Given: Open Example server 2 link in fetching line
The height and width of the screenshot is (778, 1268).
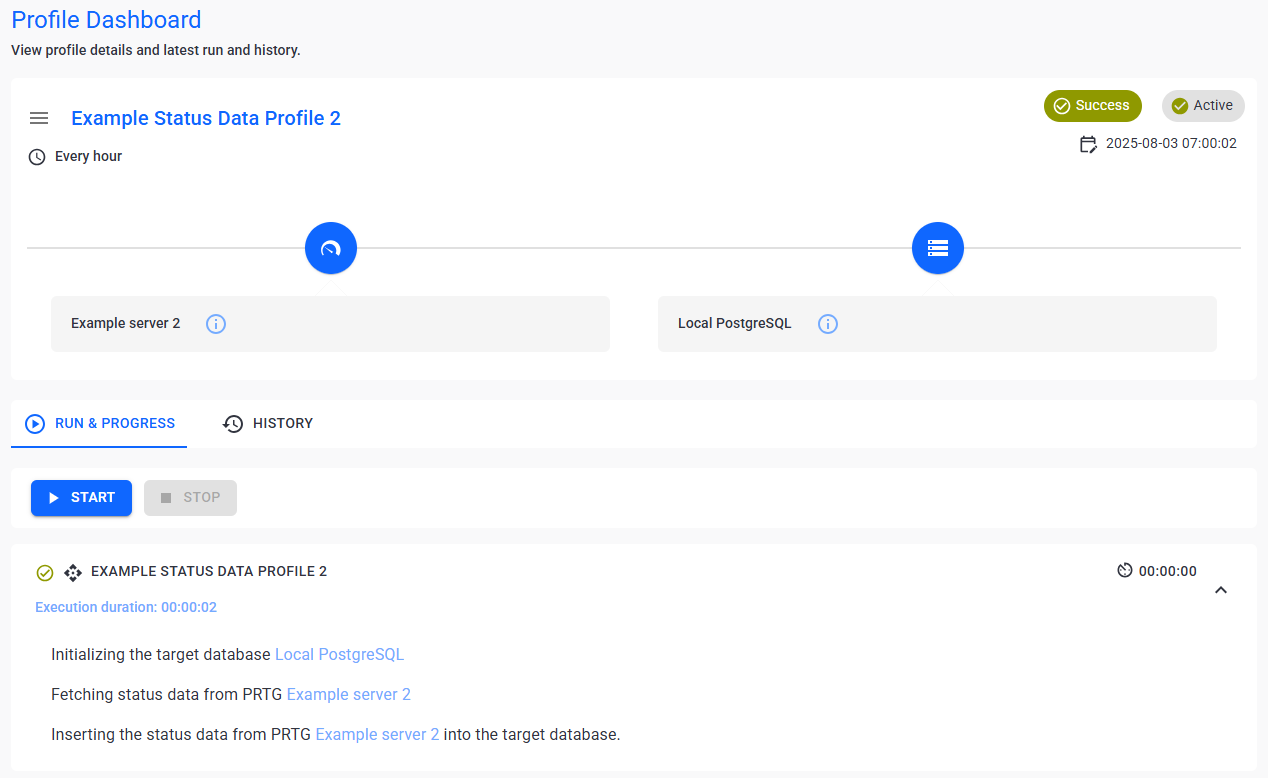Looking at the screenshot, I should [349, 695].
